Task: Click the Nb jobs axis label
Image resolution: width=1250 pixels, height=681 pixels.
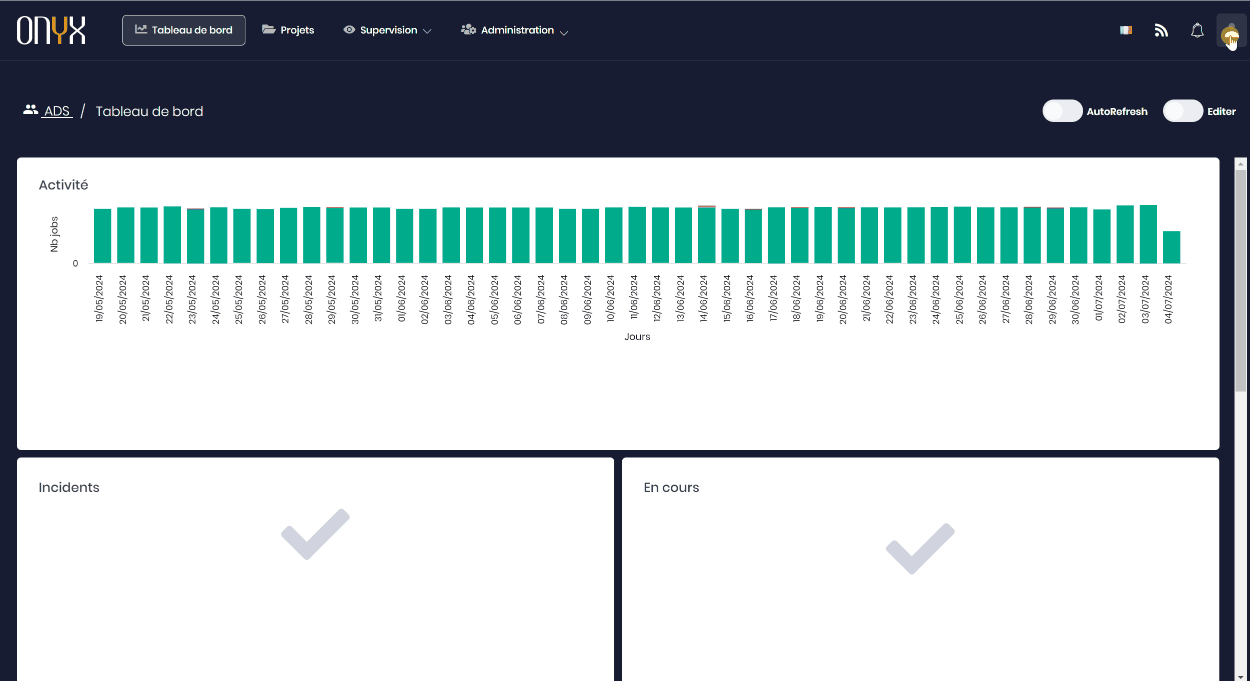Action: 55,232
